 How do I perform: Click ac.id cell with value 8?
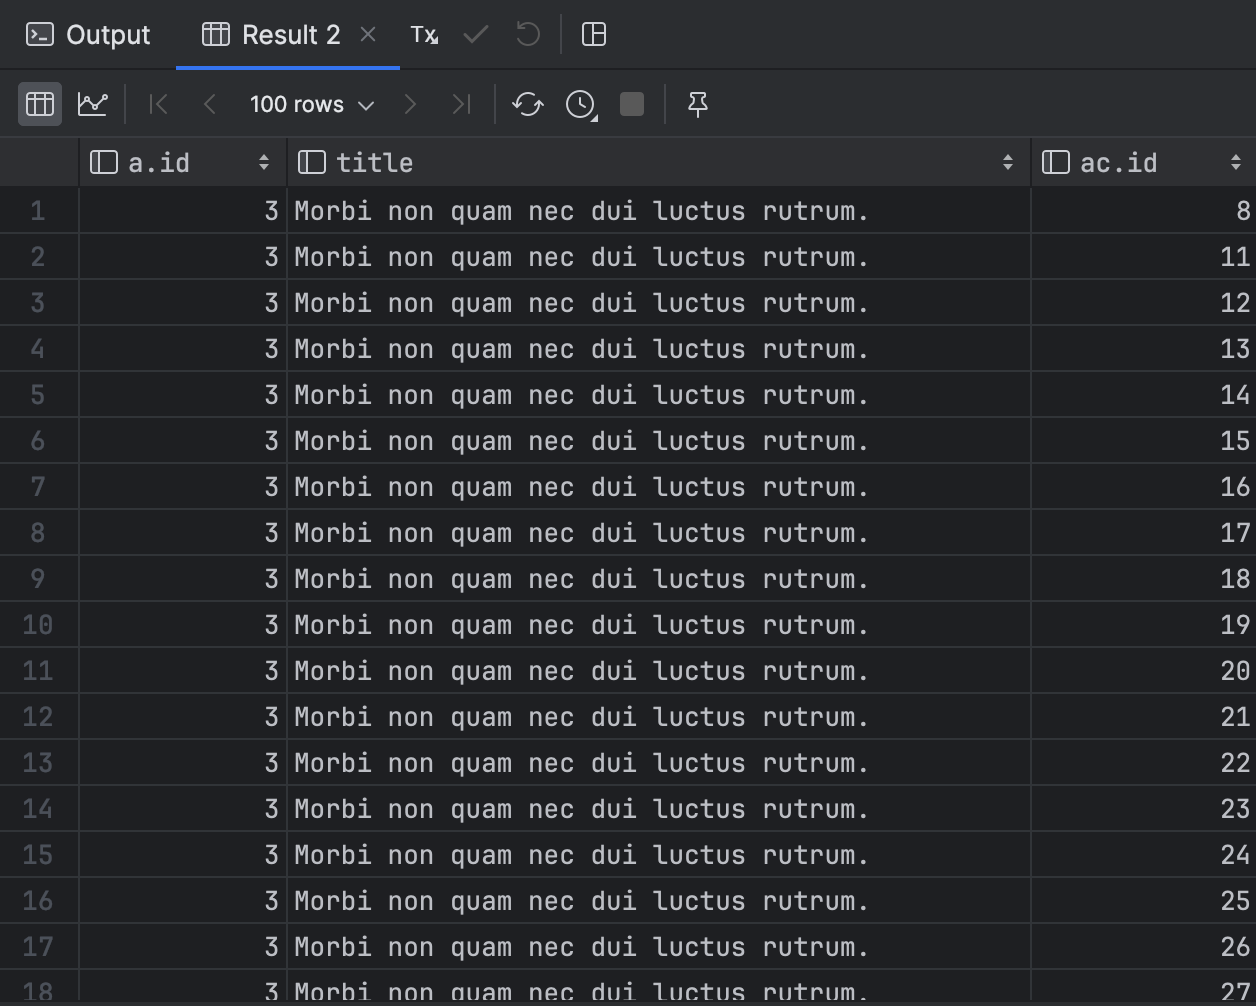coord(1144,211)
